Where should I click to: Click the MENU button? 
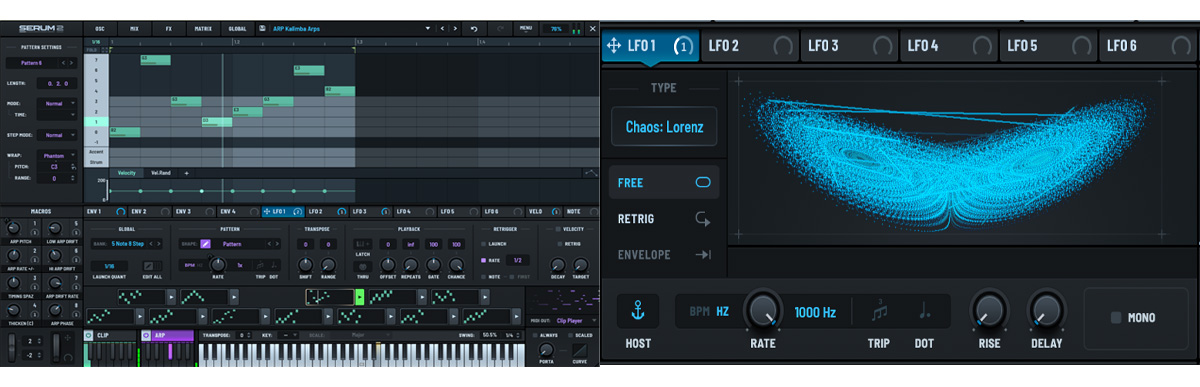tap(526, 29)
